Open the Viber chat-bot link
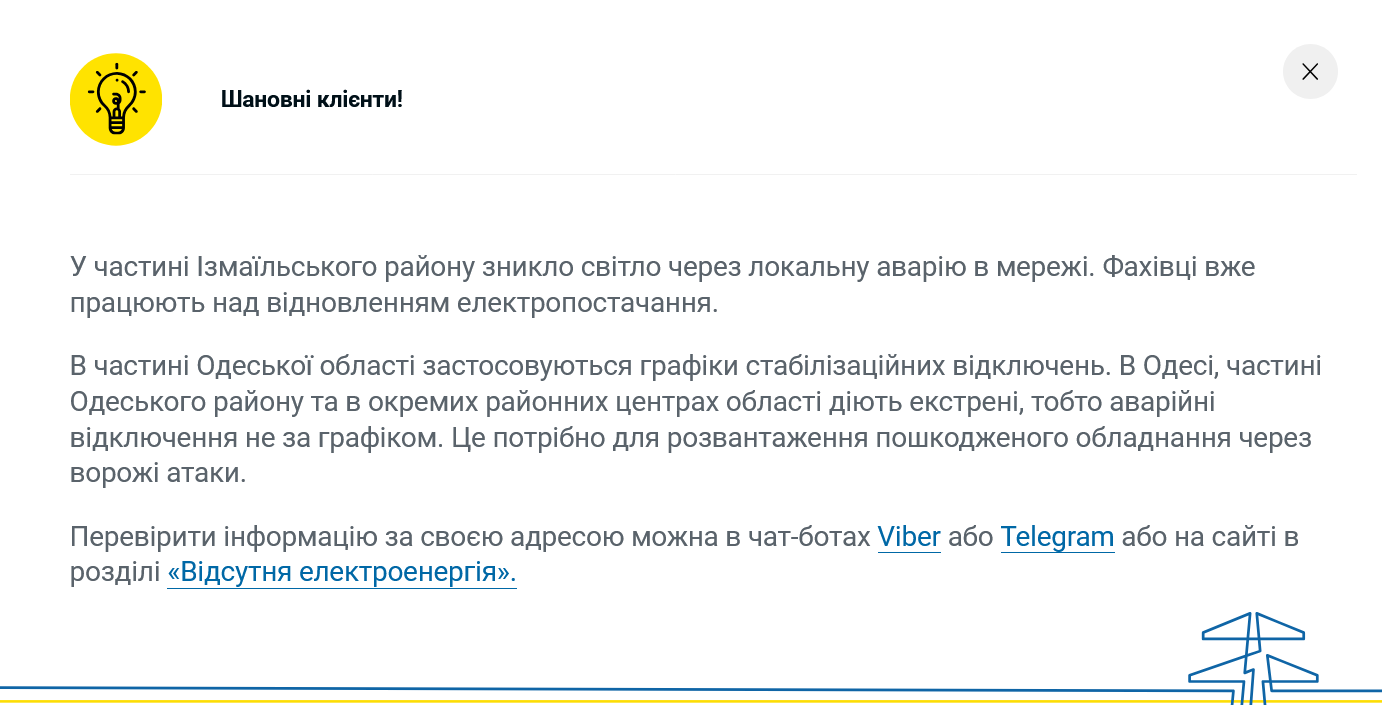This screenshot has height=705, width=1382. pyautogui.click(x=908, y=537)
